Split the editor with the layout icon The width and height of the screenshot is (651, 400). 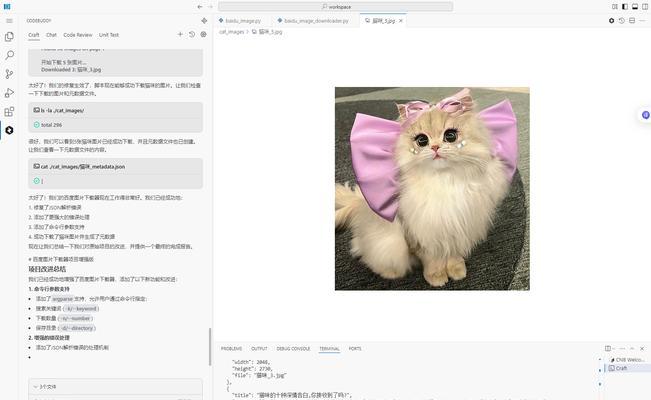pos(632,20)
